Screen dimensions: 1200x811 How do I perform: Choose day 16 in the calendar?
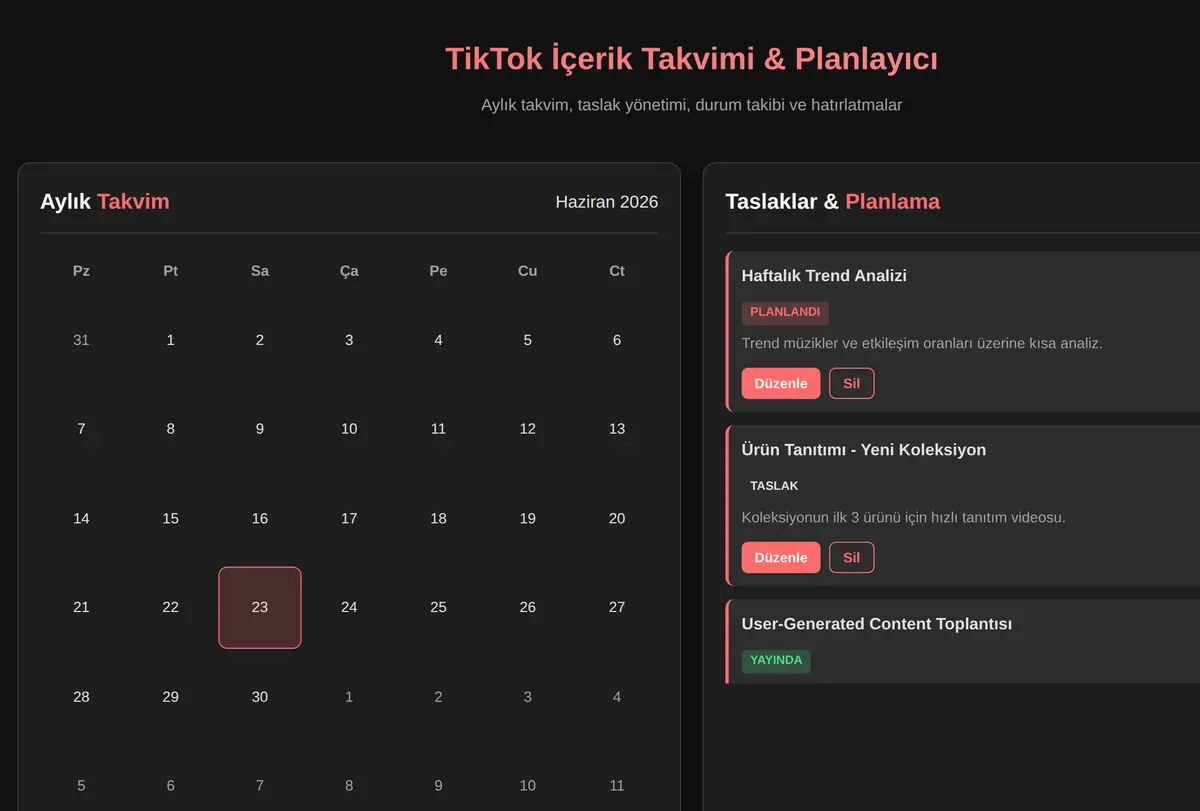click(x=260, y=518)
